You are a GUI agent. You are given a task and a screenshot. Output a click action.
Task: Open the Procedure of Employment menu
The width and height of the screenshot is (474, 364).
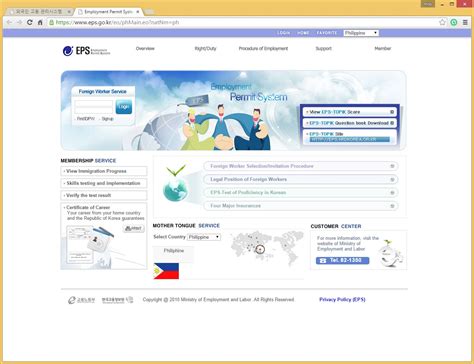263,49
